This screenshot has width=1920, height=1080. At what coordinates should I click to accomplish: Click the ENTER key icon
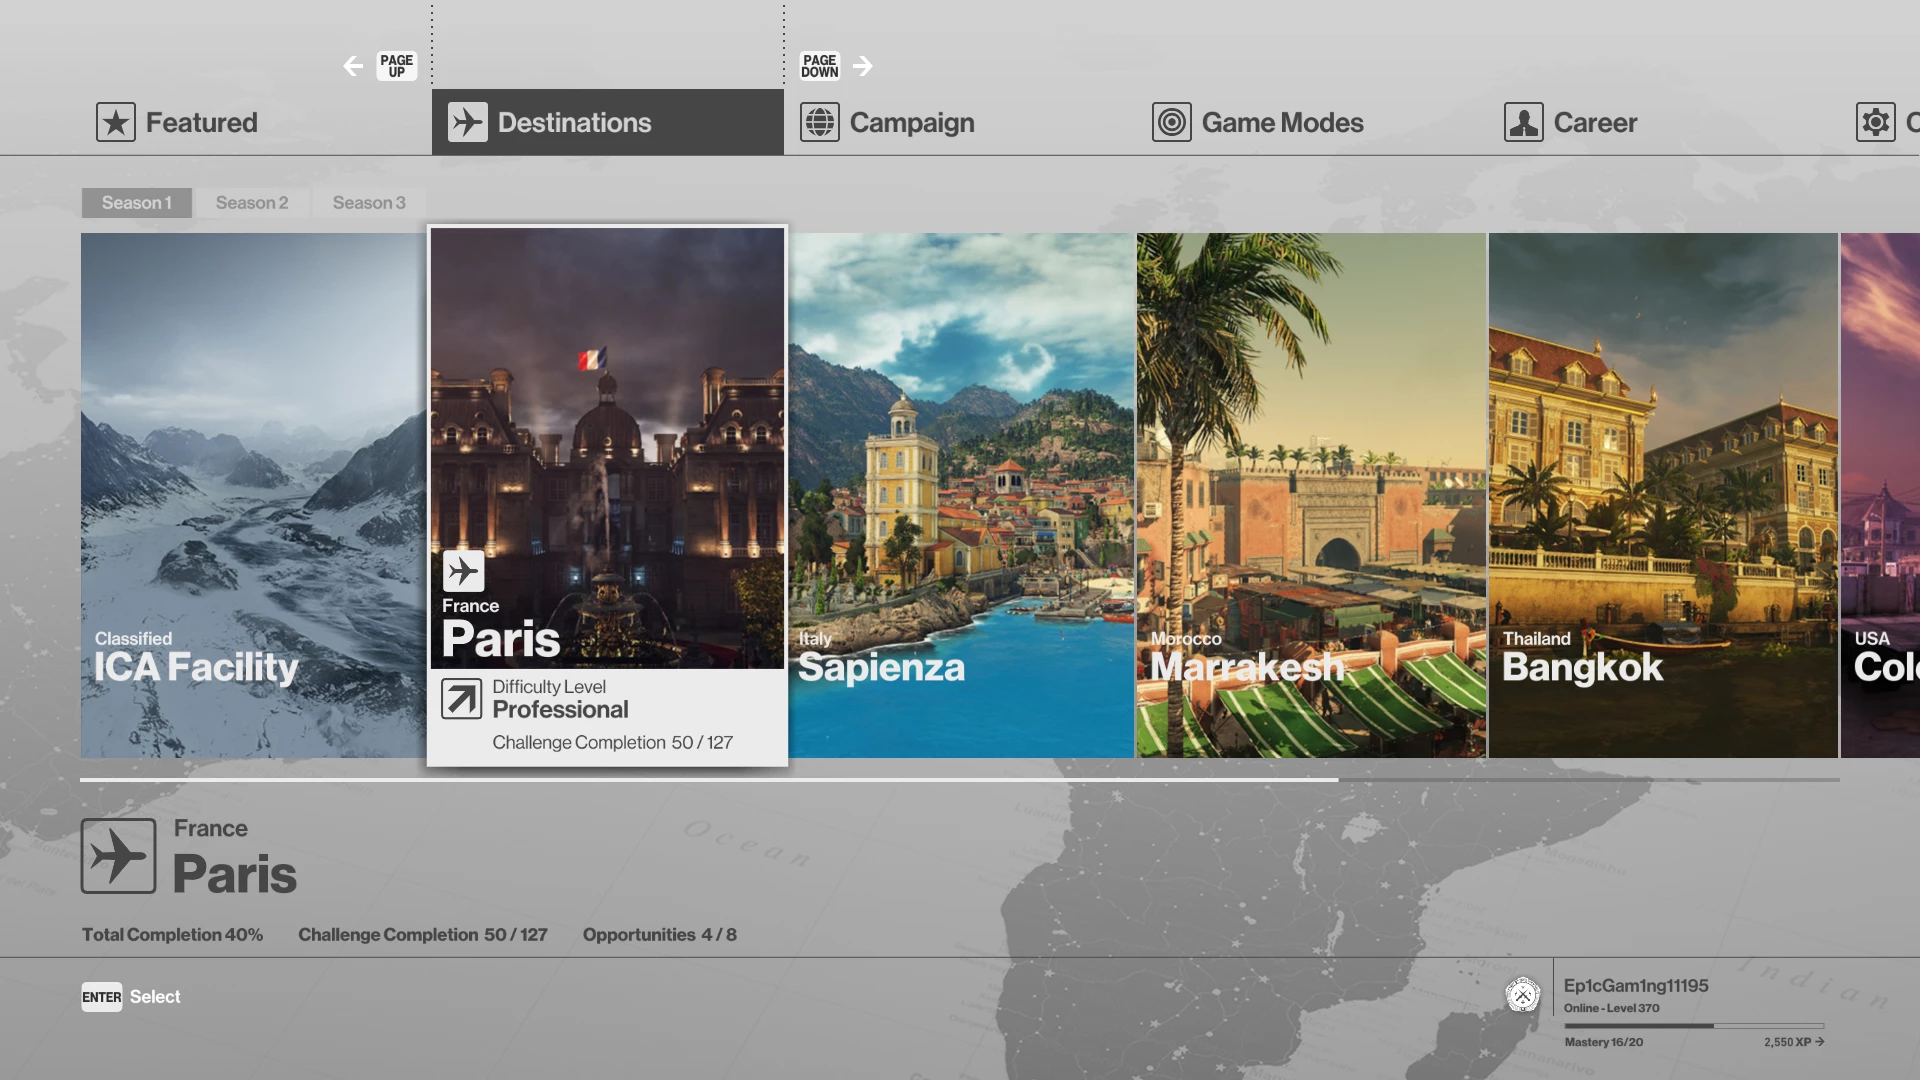102,997
